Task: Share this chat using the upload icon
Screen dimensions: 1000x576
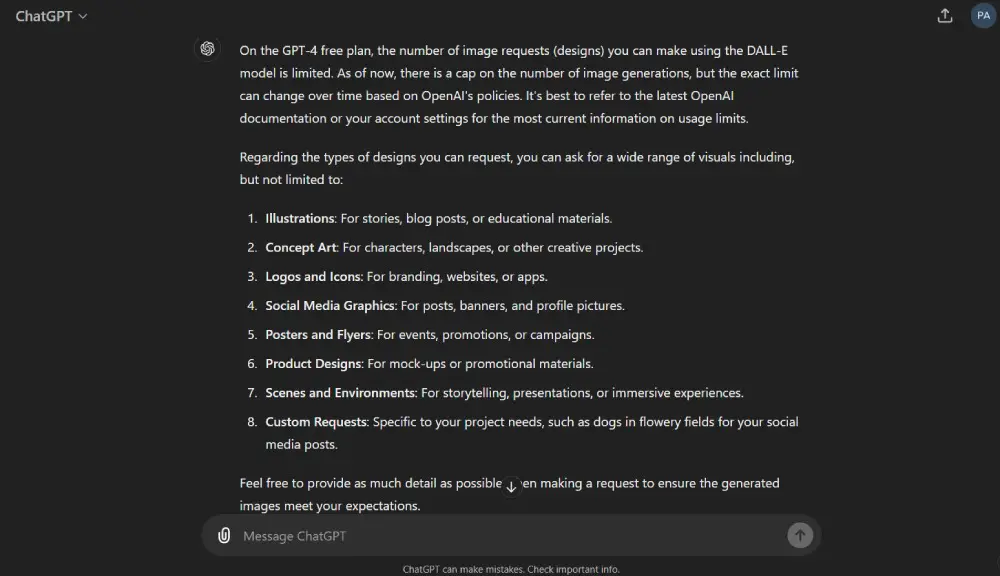Action: pyautogui.click(x=945, y=16)
